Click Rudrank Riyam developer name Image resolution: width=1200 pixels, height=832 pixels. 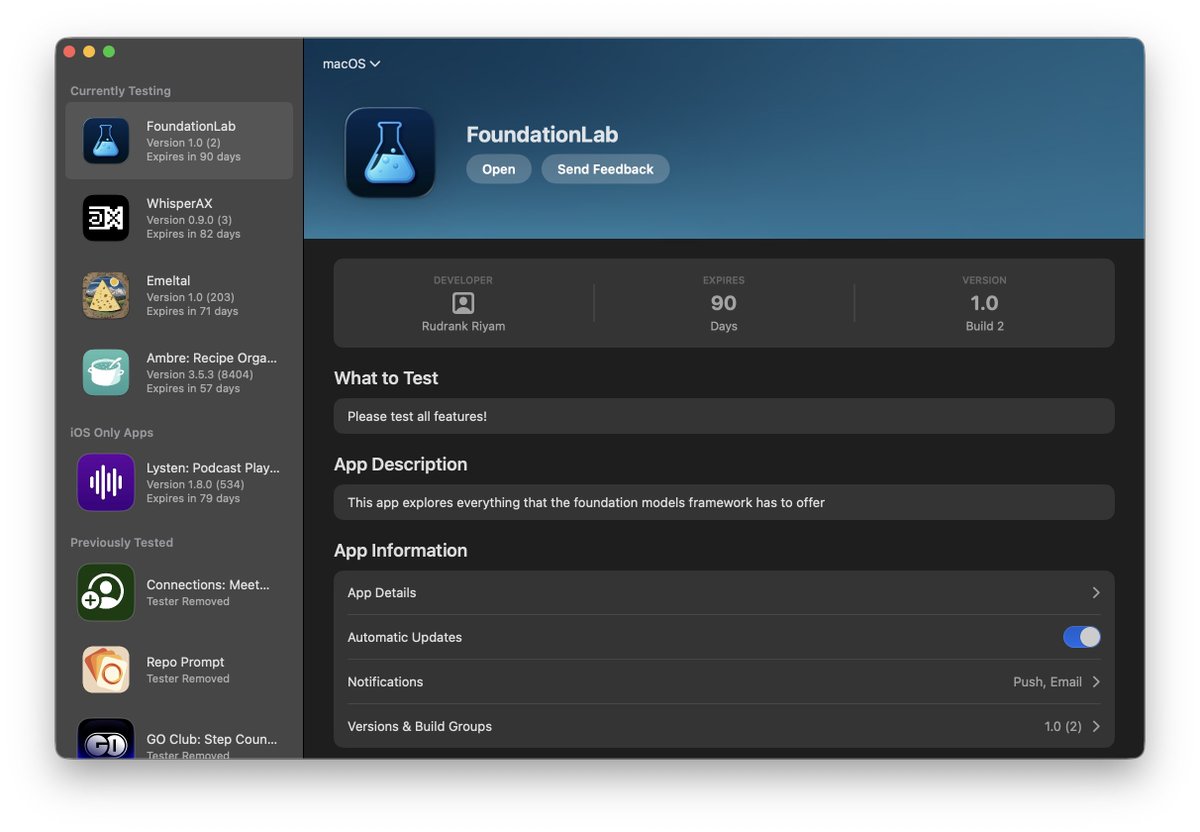tap(463, 326)
